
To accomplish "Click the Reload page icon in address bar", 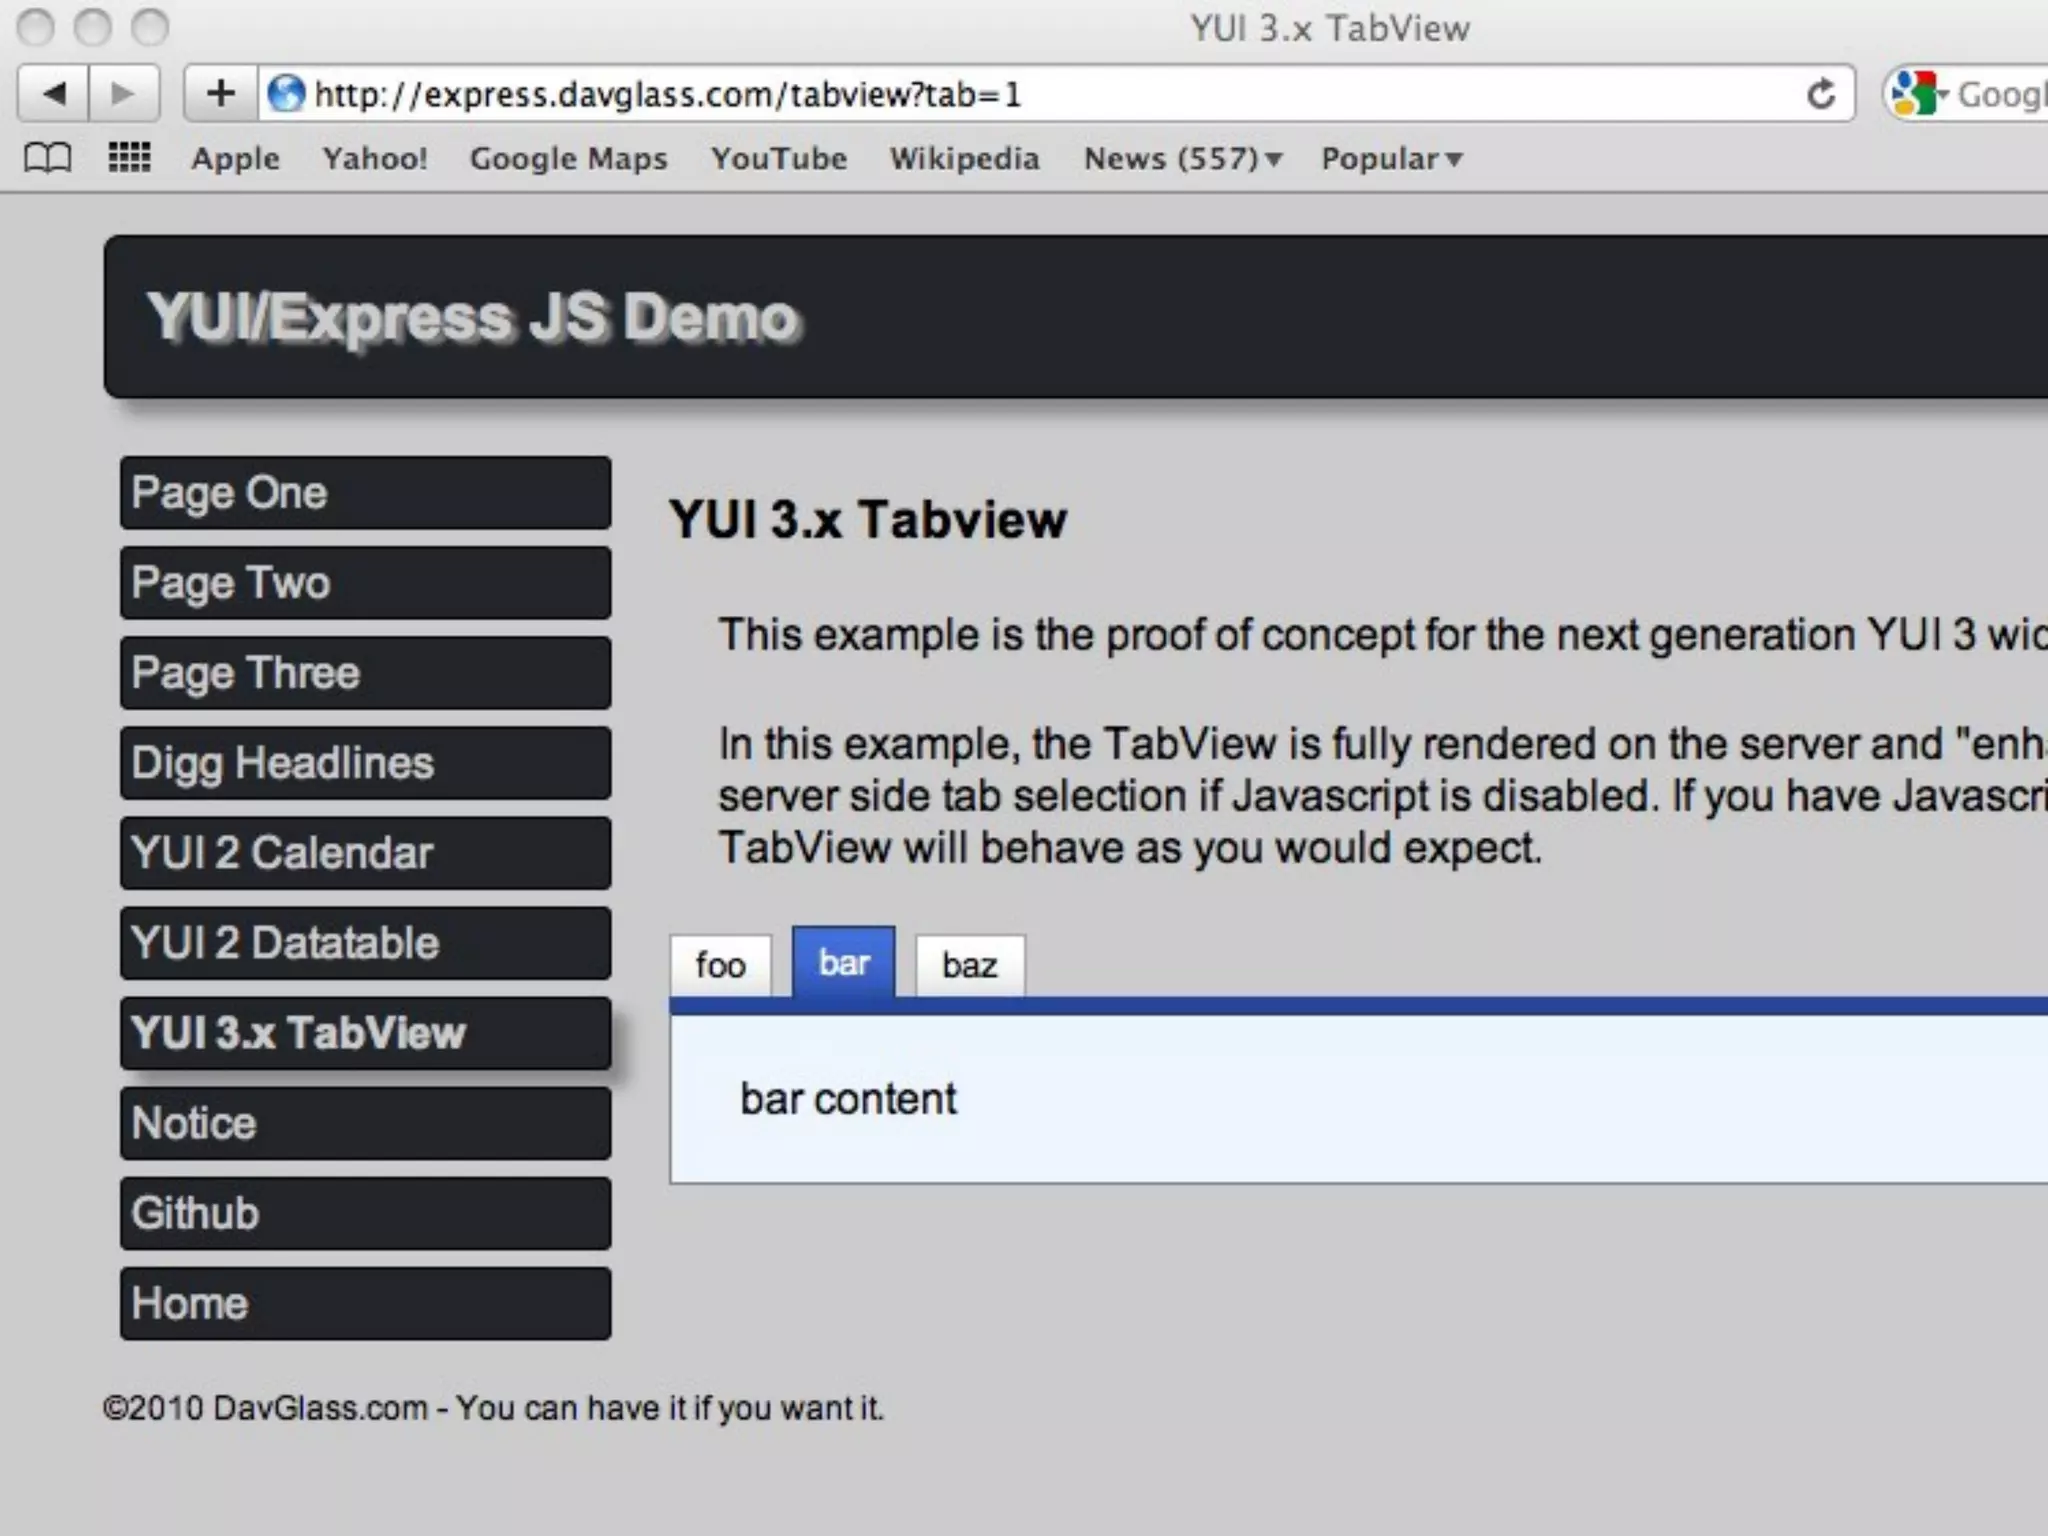I will 1821,94.
